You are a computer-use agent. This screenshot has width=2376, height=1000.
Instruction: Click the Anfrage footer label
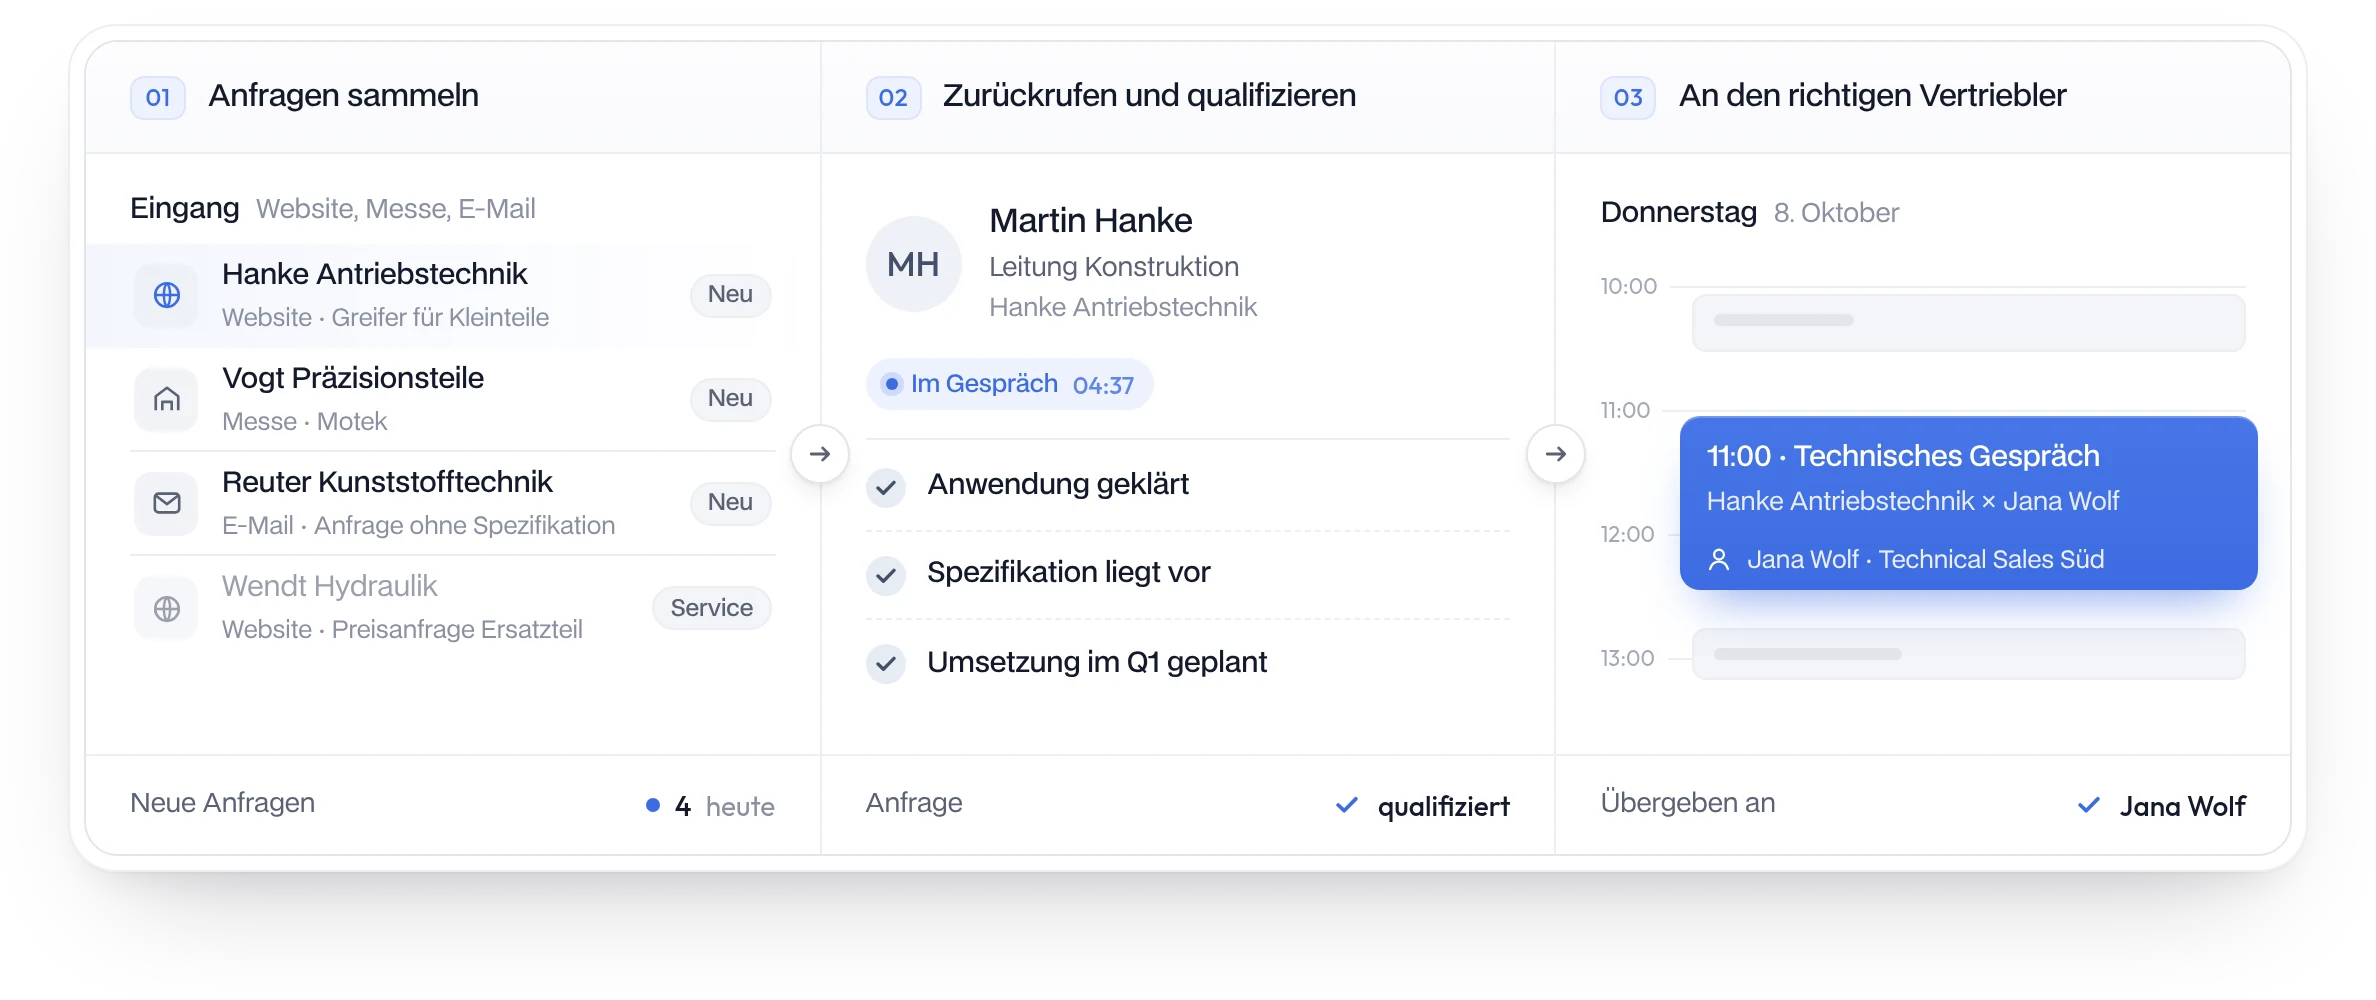[x=914, y=803]
